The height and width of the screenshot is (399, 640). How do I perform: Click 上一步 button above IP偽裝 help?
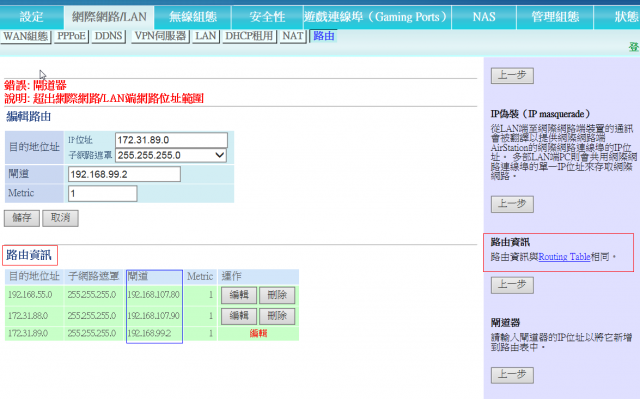[512, 75]
